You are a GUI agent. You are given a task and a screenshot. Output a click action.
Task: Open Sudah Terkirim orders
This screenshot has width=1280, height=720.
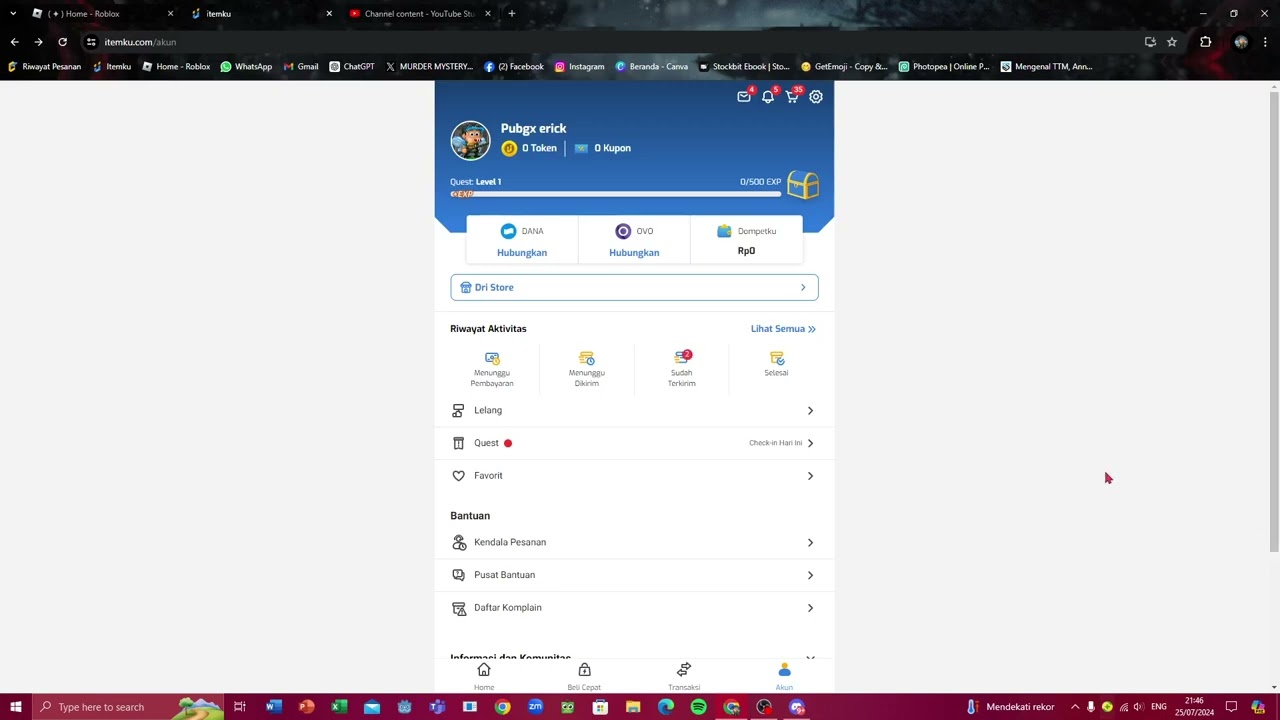[x=682, y=369]
